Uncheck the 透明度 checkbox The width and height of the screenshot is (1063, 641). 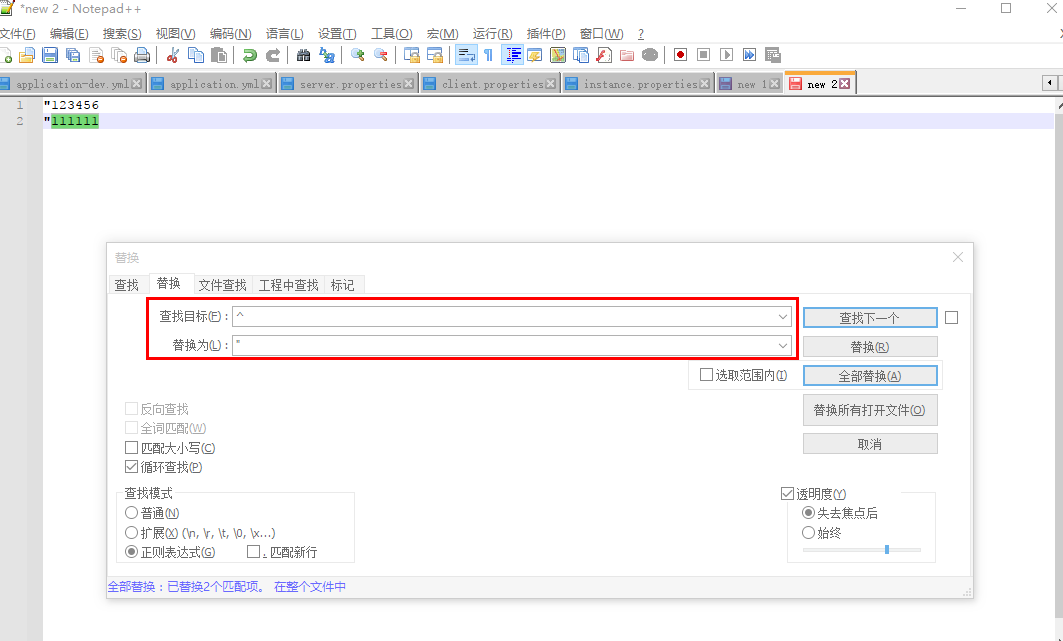pos(787,494)
